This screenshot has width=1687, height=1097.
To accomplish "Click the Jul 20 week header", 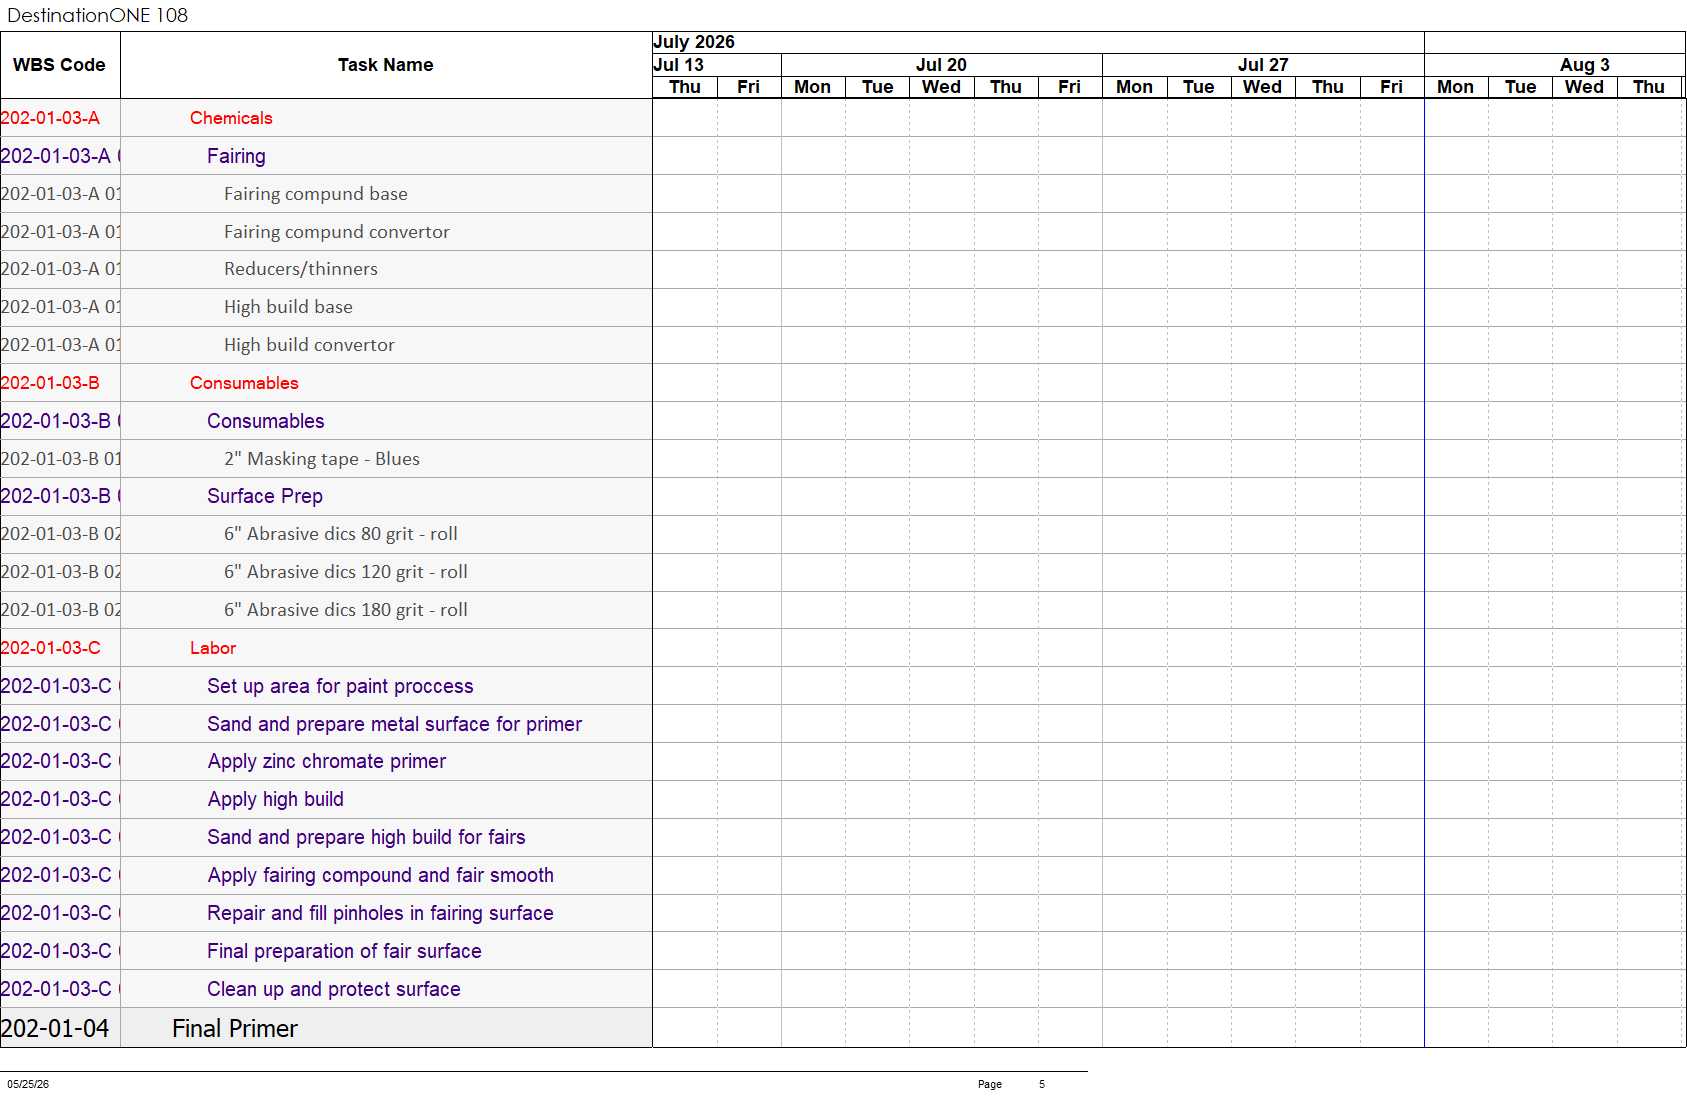I will pos(941,65).
